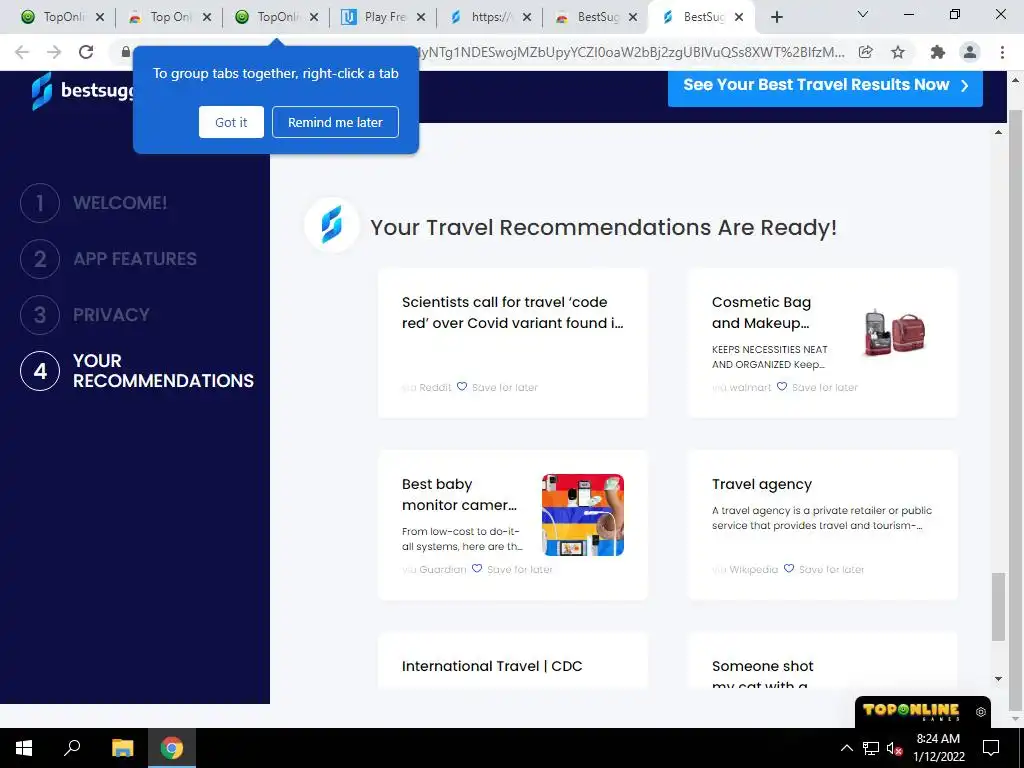1024x768 pixels.
Task: Save the Wikipedia item for later with the heart icon
Action: [x=789, y=569]
